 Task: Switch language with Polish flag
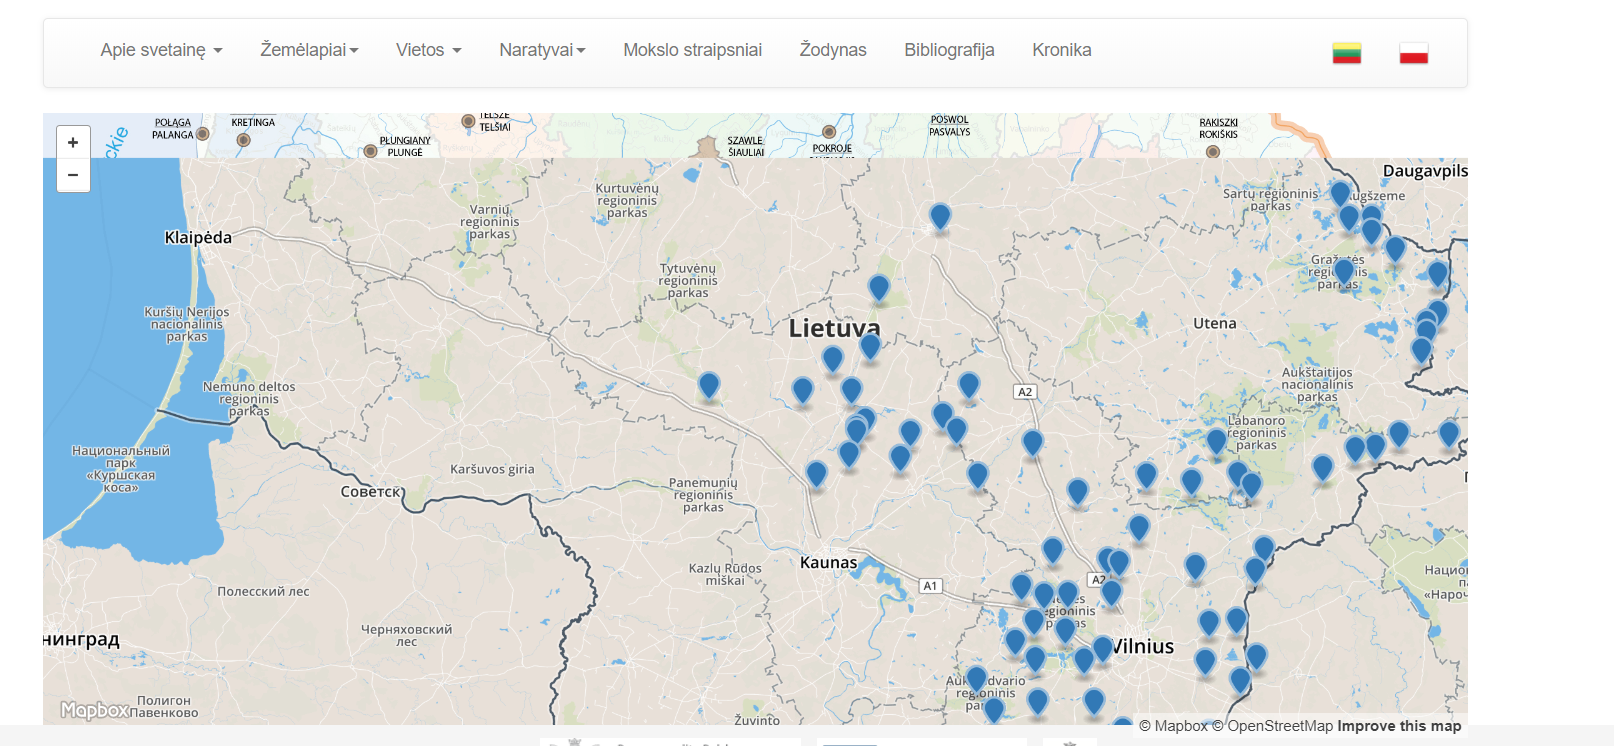point(1413,53)
